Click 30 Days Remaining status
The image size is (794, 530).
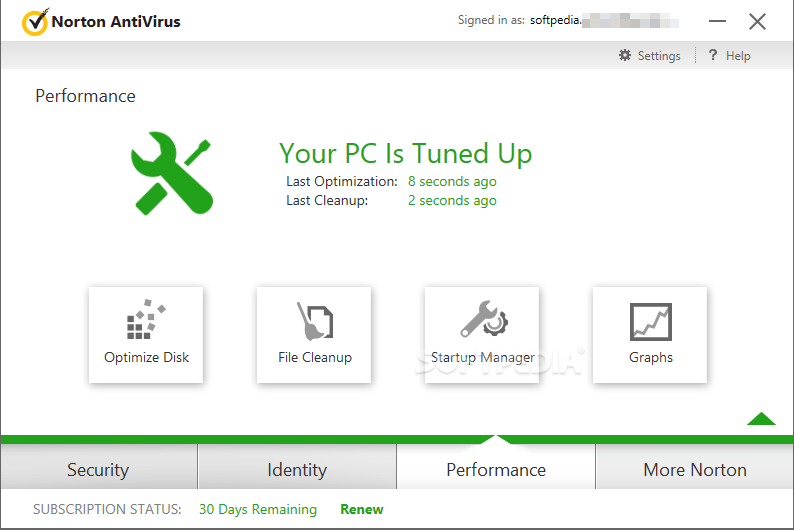[x=258, y=509]
